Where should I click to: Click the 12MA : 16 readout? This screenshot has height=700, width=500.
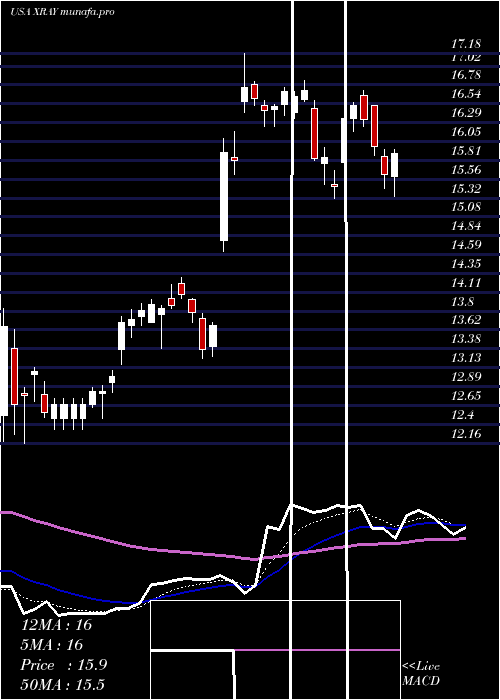click(56, 625)
